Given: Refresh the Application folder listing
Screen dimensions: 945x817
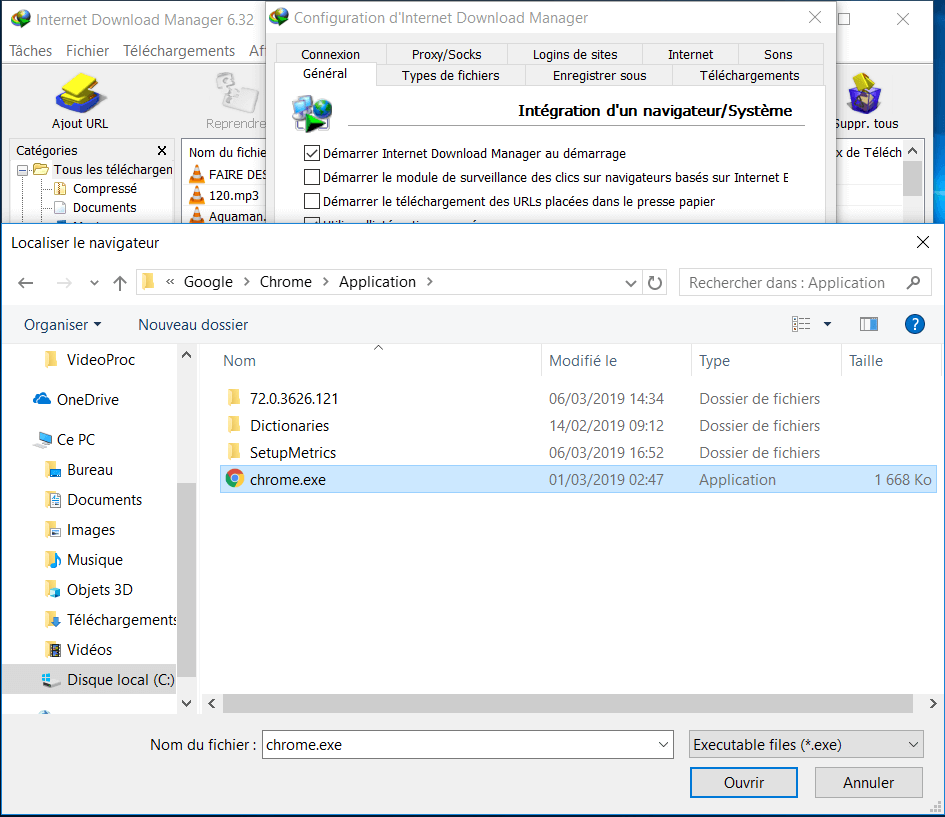Looking at the screenshot, I should pos(655,282).
